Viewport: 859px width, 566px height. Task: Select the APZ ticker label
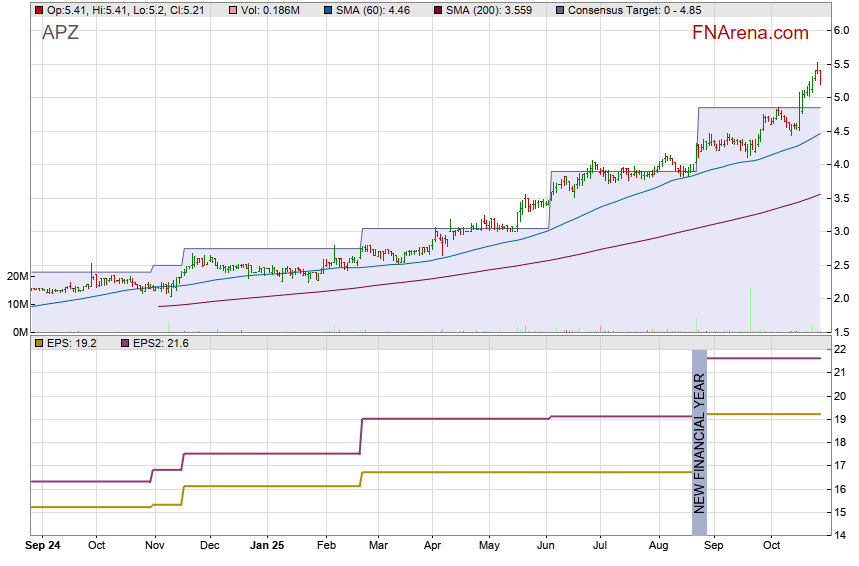[x=60, y=33]
